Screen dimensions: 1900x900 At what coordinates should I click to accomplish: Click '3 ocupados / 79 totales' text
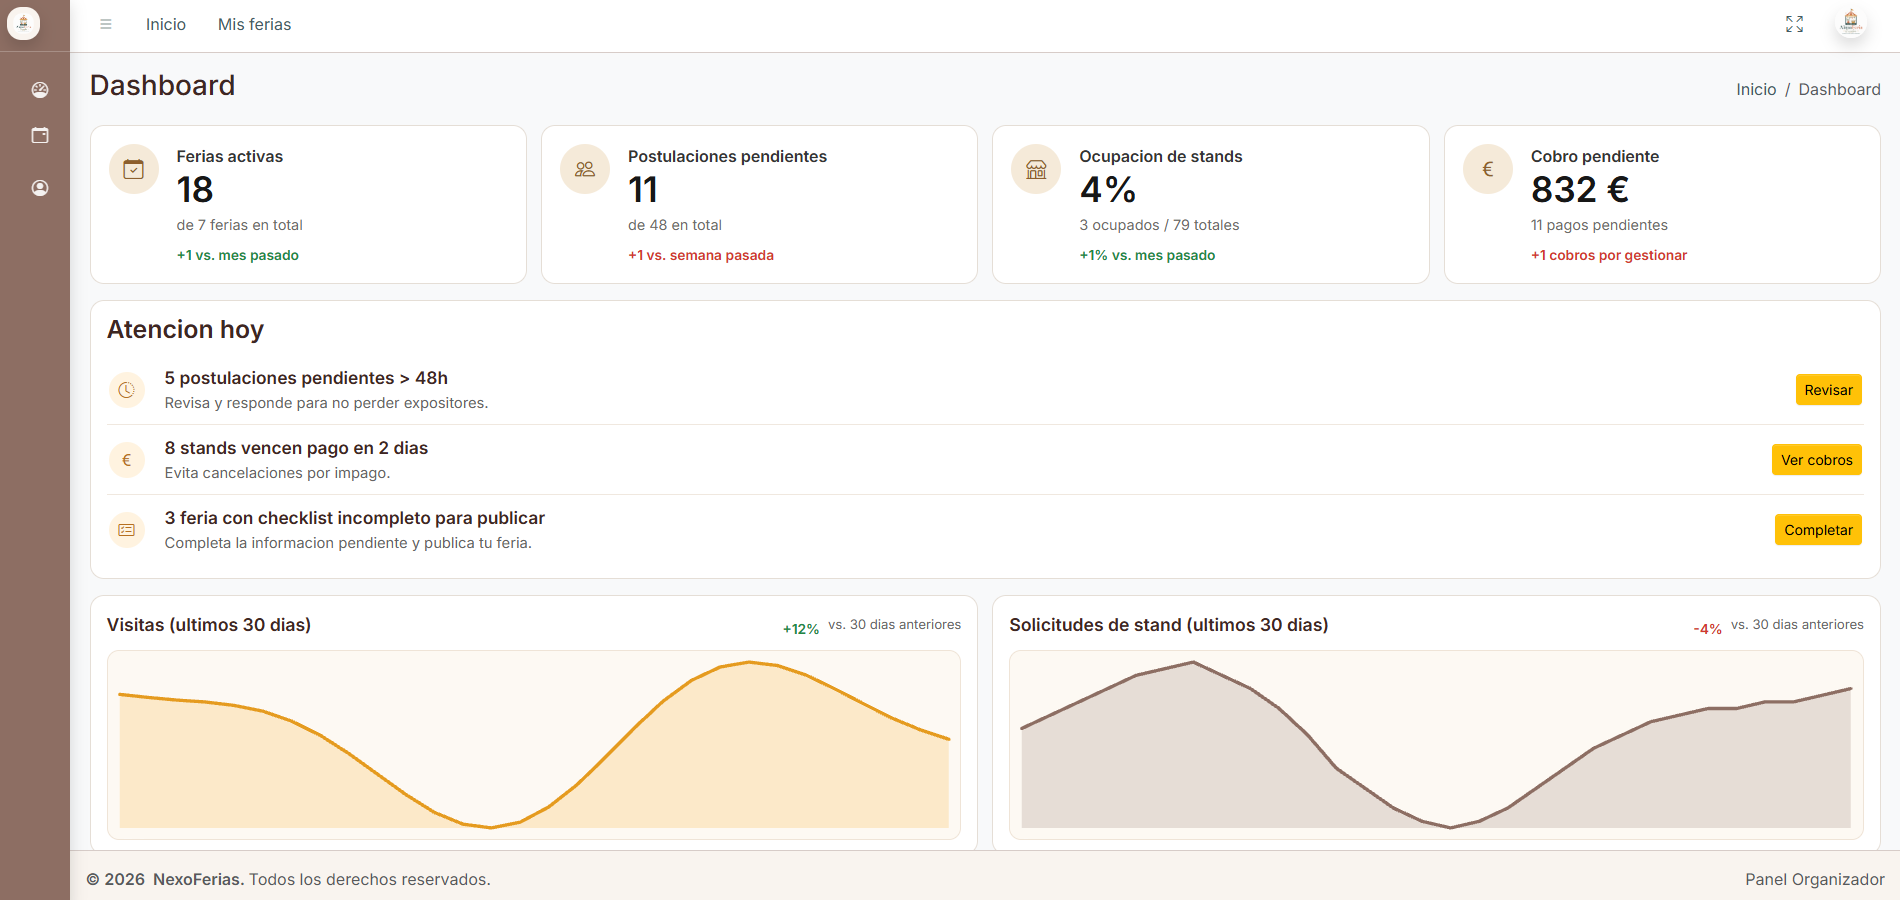(x=1159, y=225)
